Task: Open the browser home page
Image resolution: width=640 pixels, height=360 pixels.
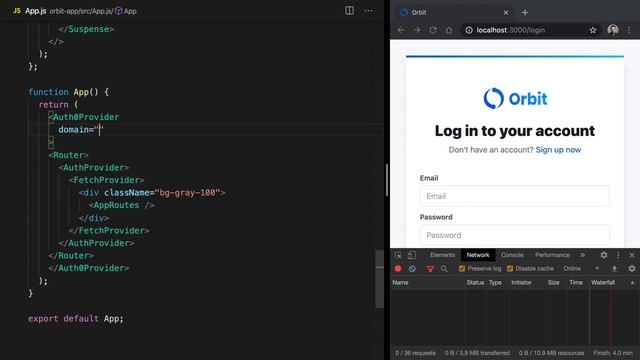Action: pyautogui.click(x=449, y=30)
